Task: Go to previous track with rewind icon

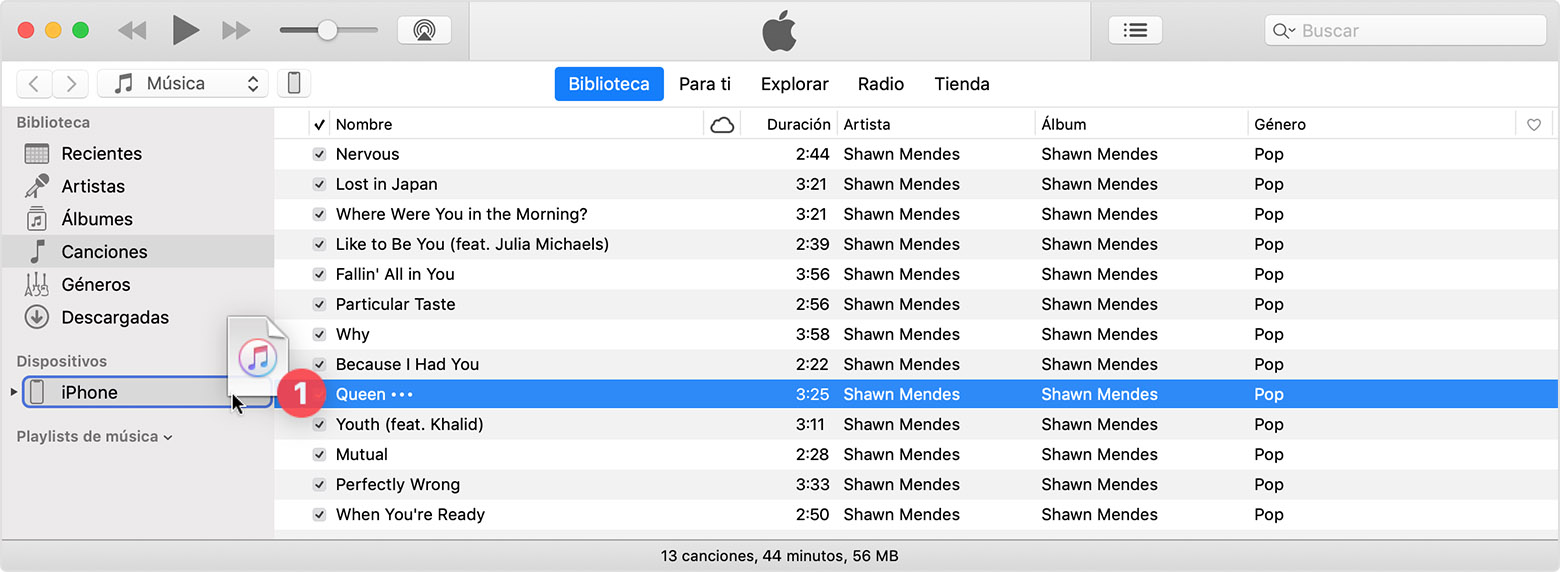Action: (132, 30)
